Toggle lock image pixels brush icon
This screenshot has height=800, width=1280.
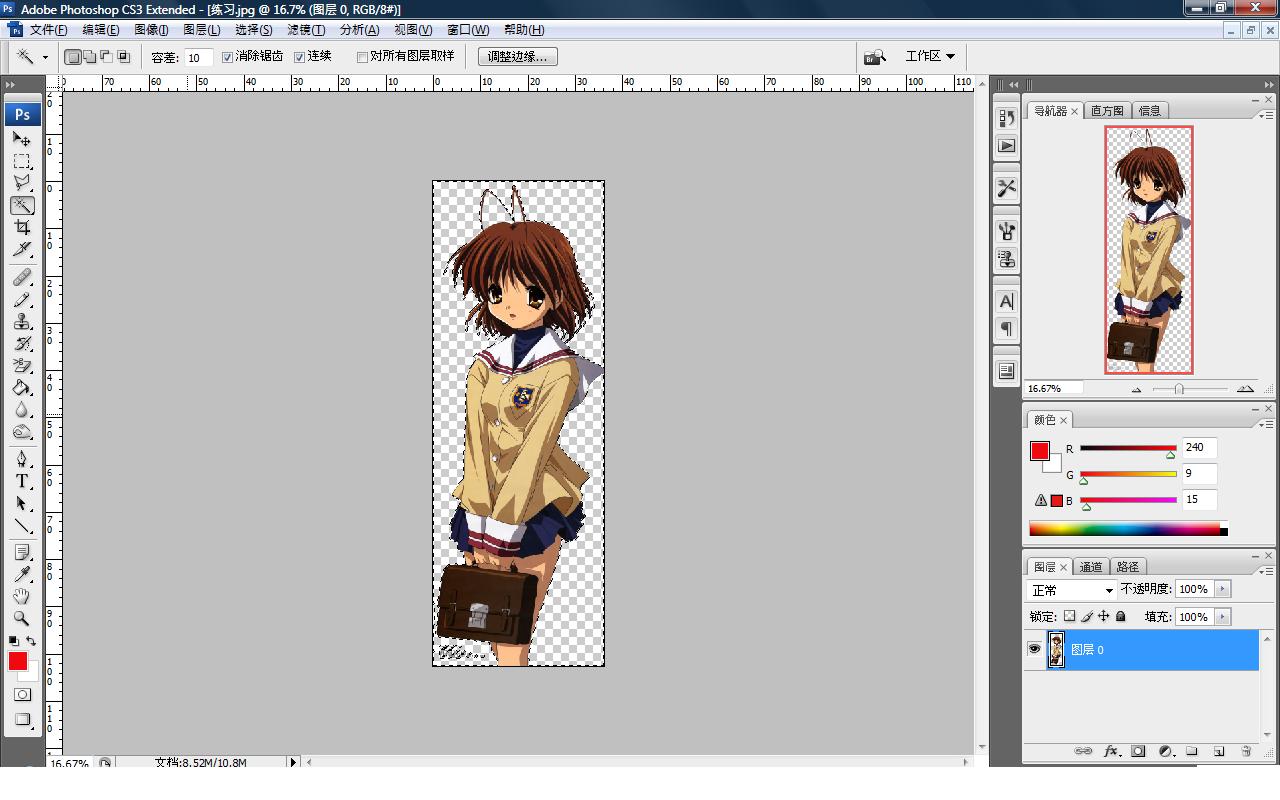click(1087, 617)
